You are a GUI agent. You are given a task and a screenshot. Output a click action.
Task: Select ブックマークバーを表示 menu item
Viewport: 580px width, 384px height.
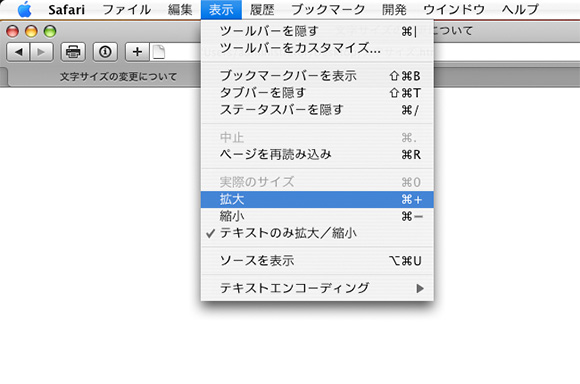click(317, 76)
